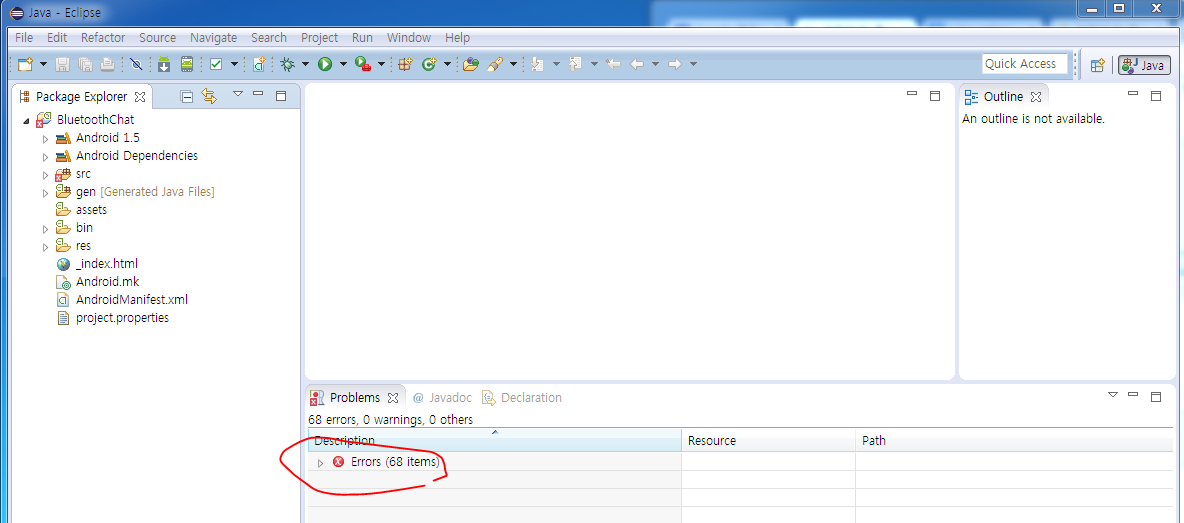Click the Open Type folder icon

(471, 65)
